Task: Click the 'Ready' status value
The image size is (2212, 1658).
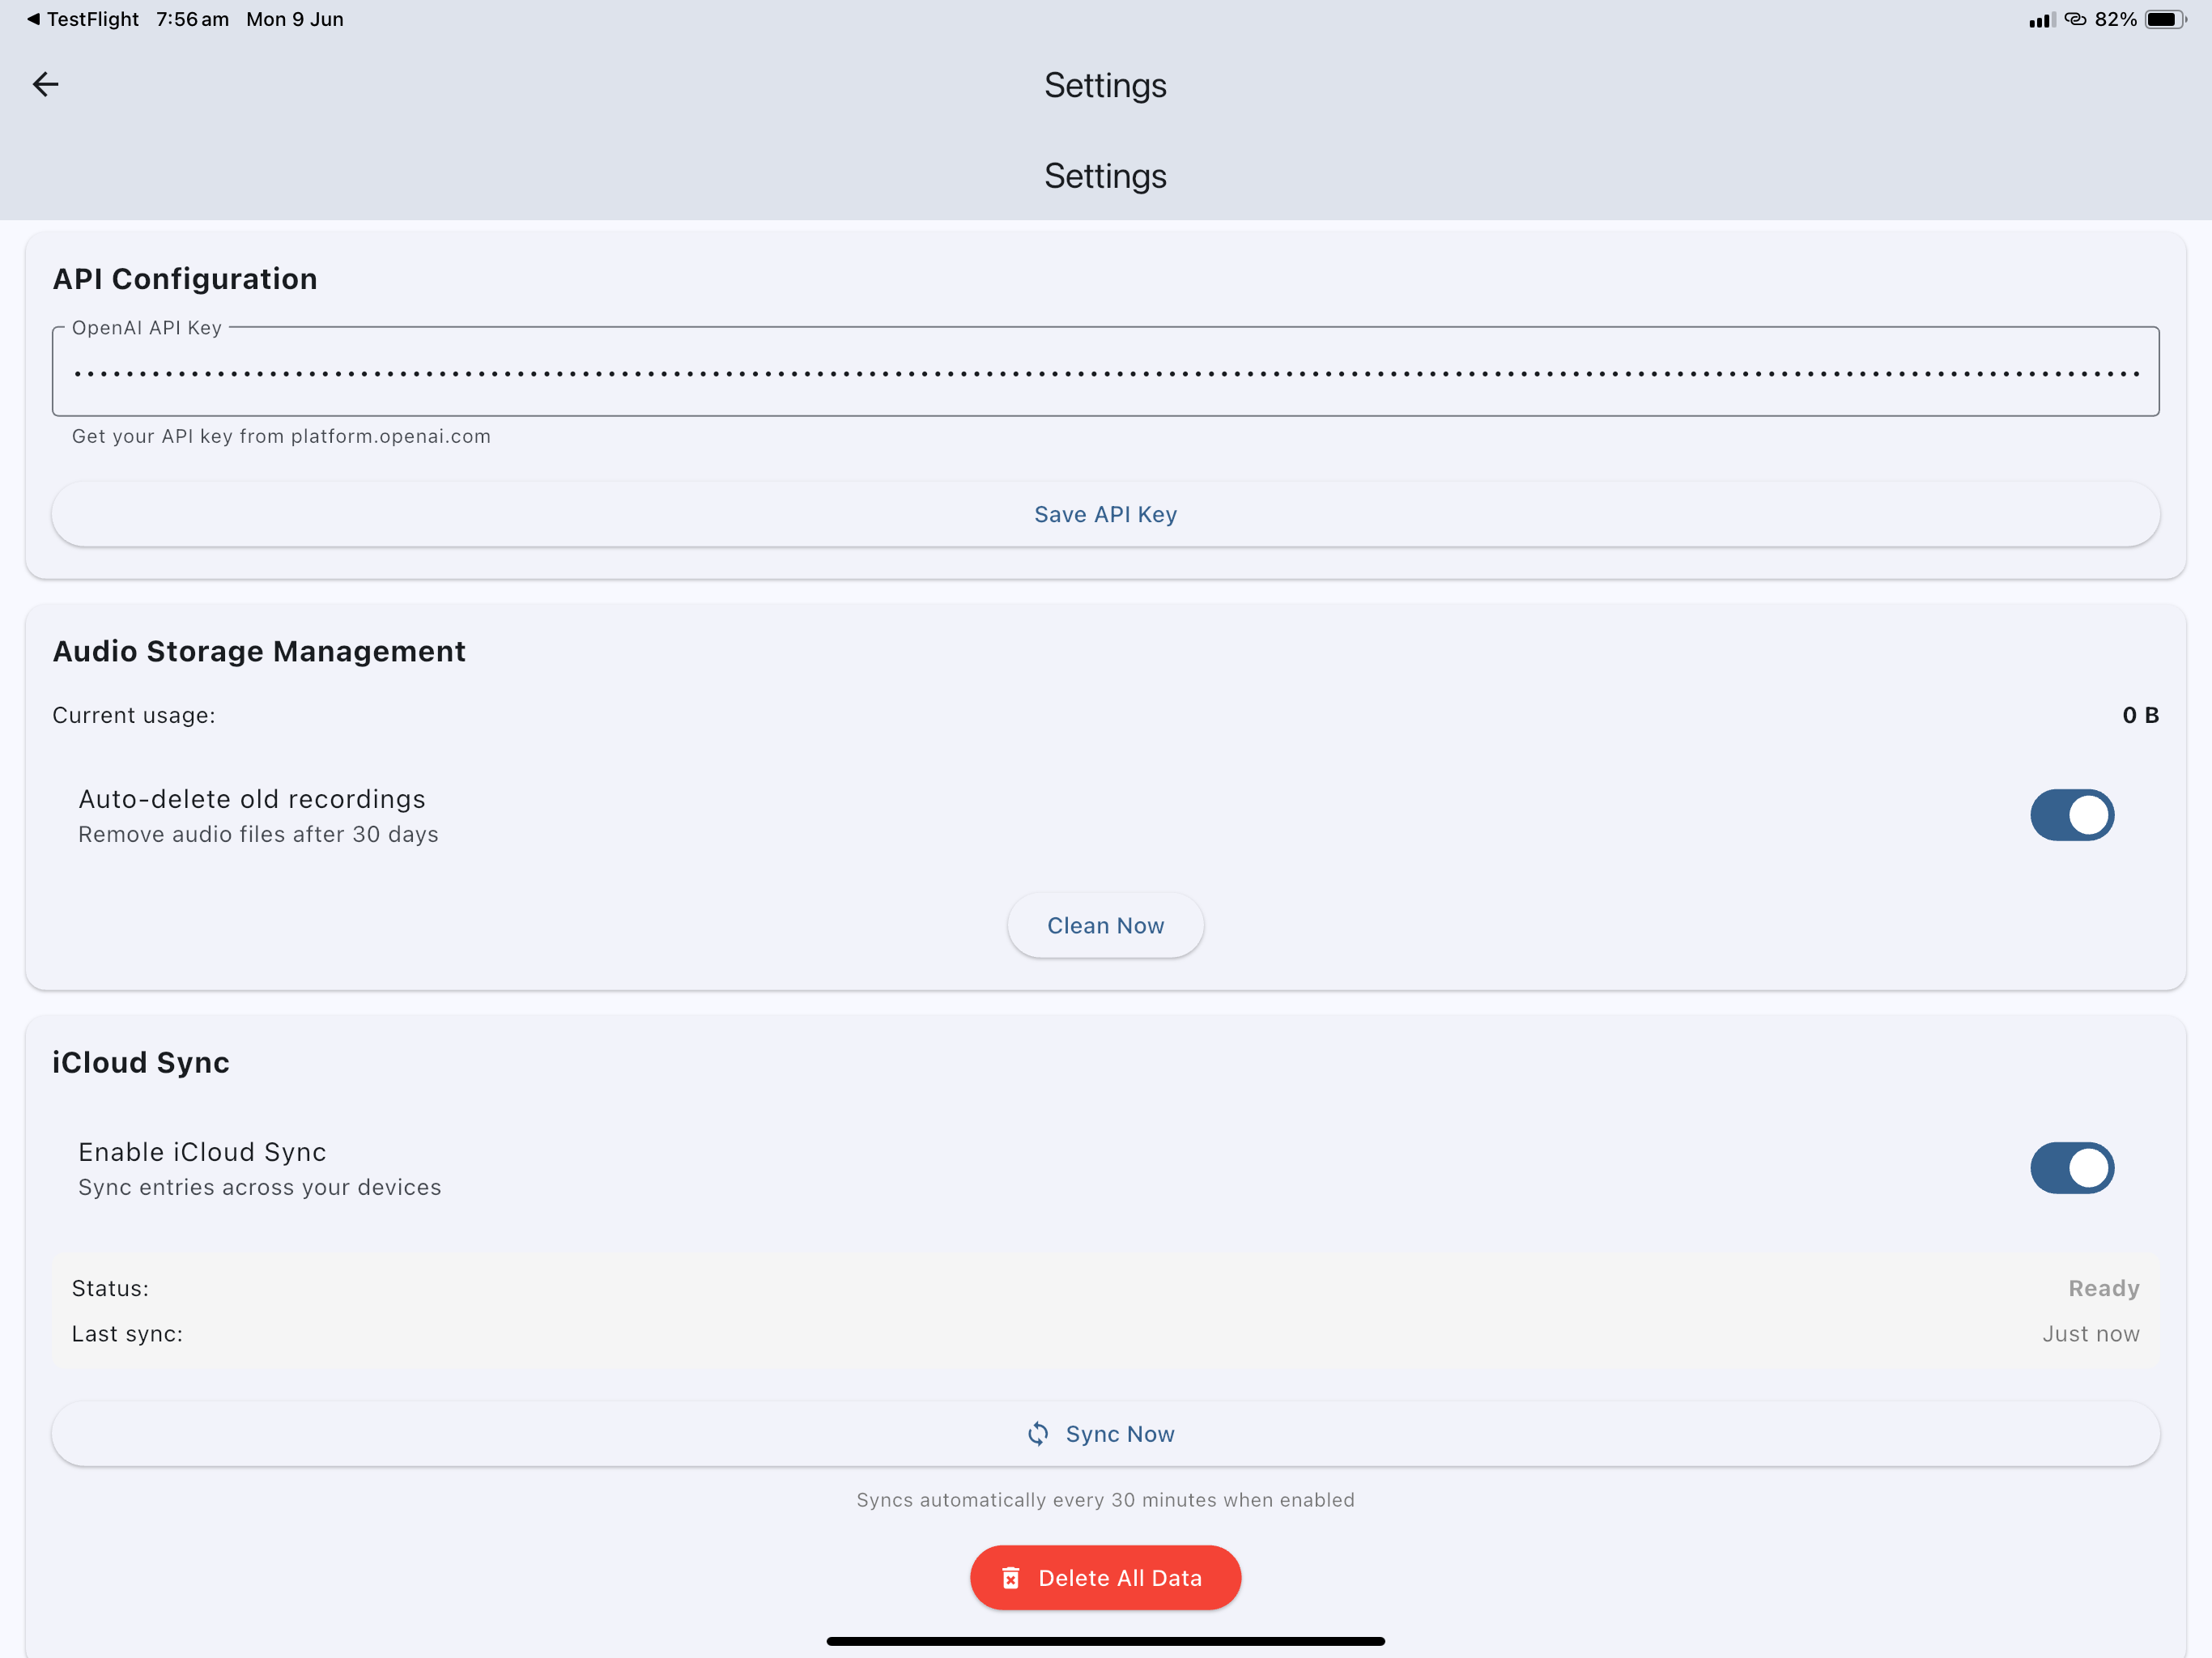Action: click(2104, 1288)
